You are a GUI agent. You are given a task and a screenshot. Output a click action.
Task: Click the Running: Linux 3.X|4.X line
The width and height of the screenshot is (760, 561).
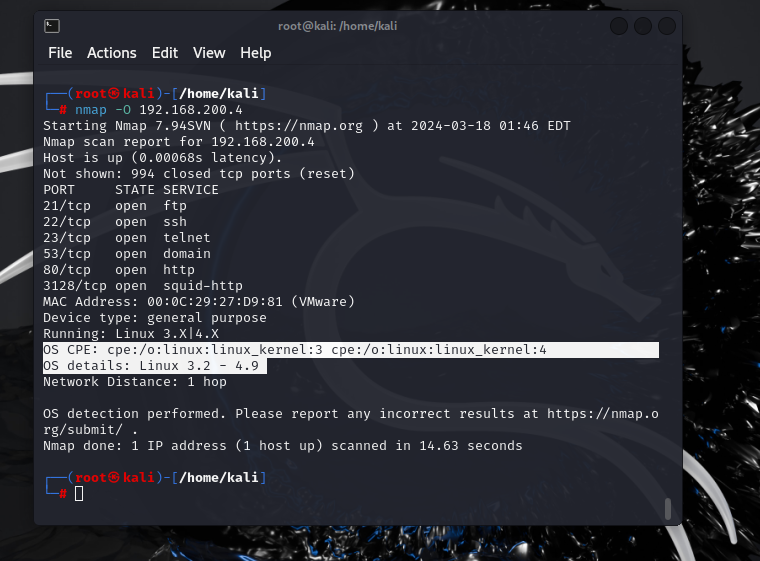131,334
